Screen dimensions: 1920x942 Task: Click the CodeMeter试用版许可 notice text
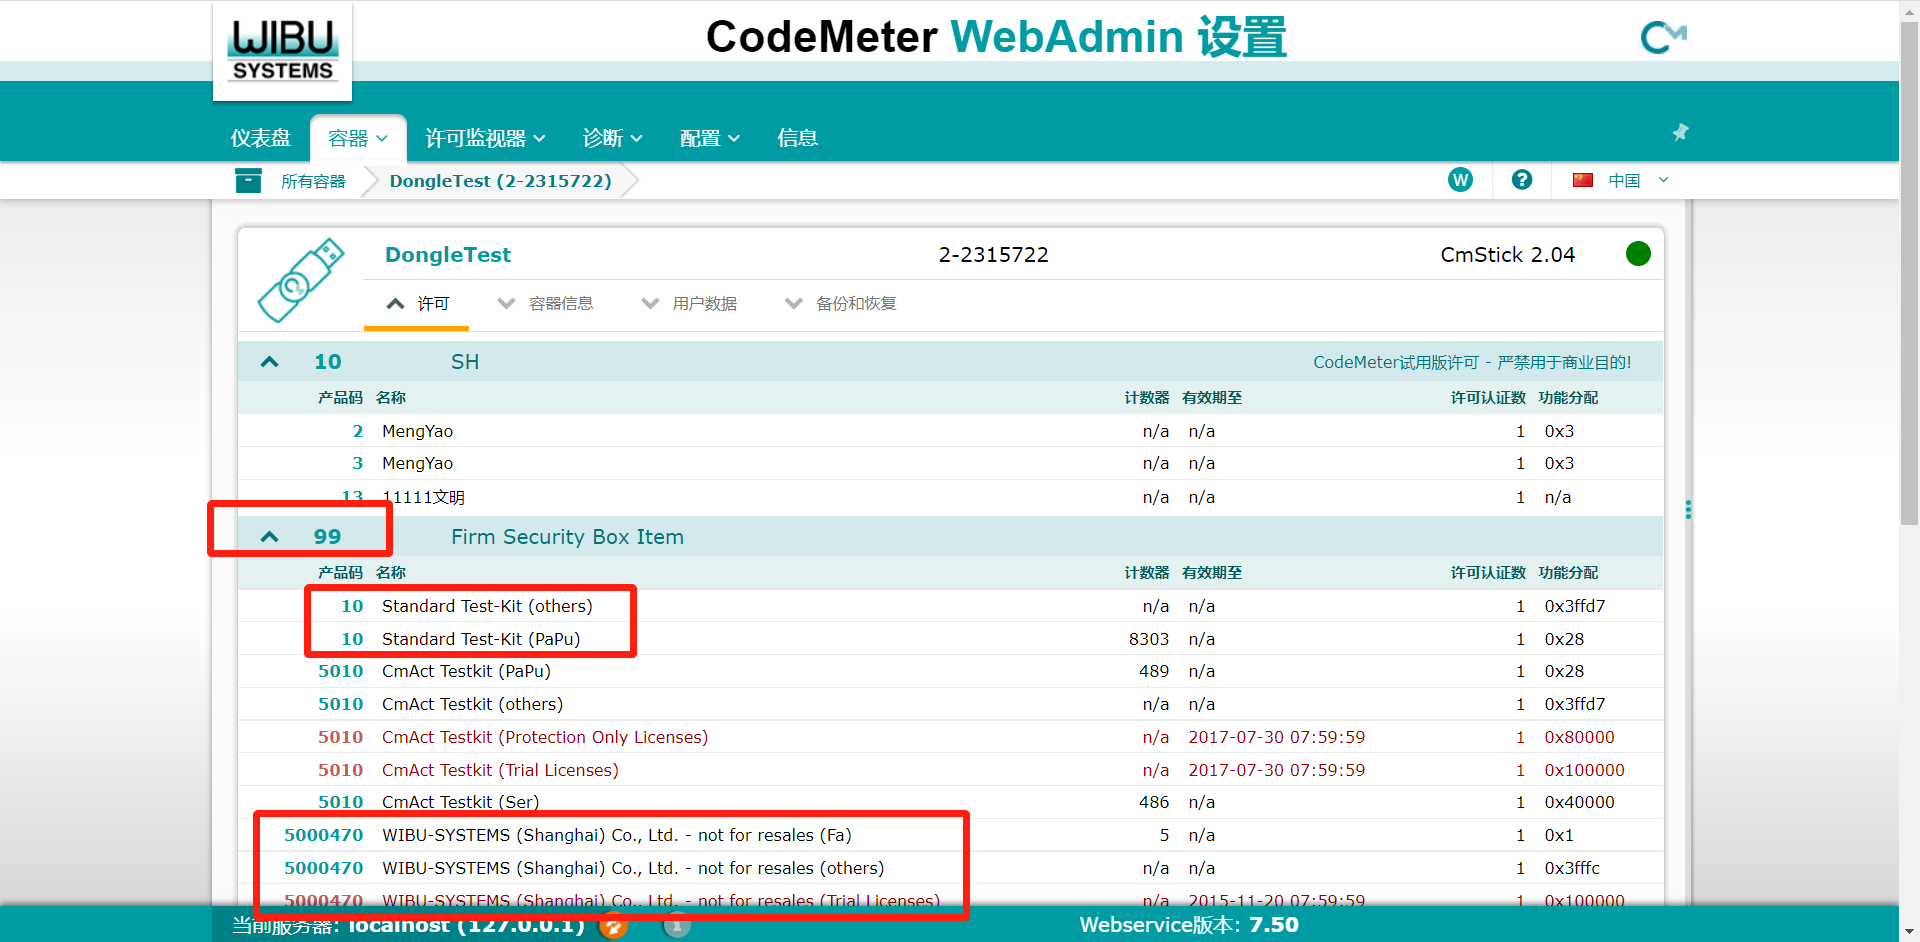pos(1472,362)
